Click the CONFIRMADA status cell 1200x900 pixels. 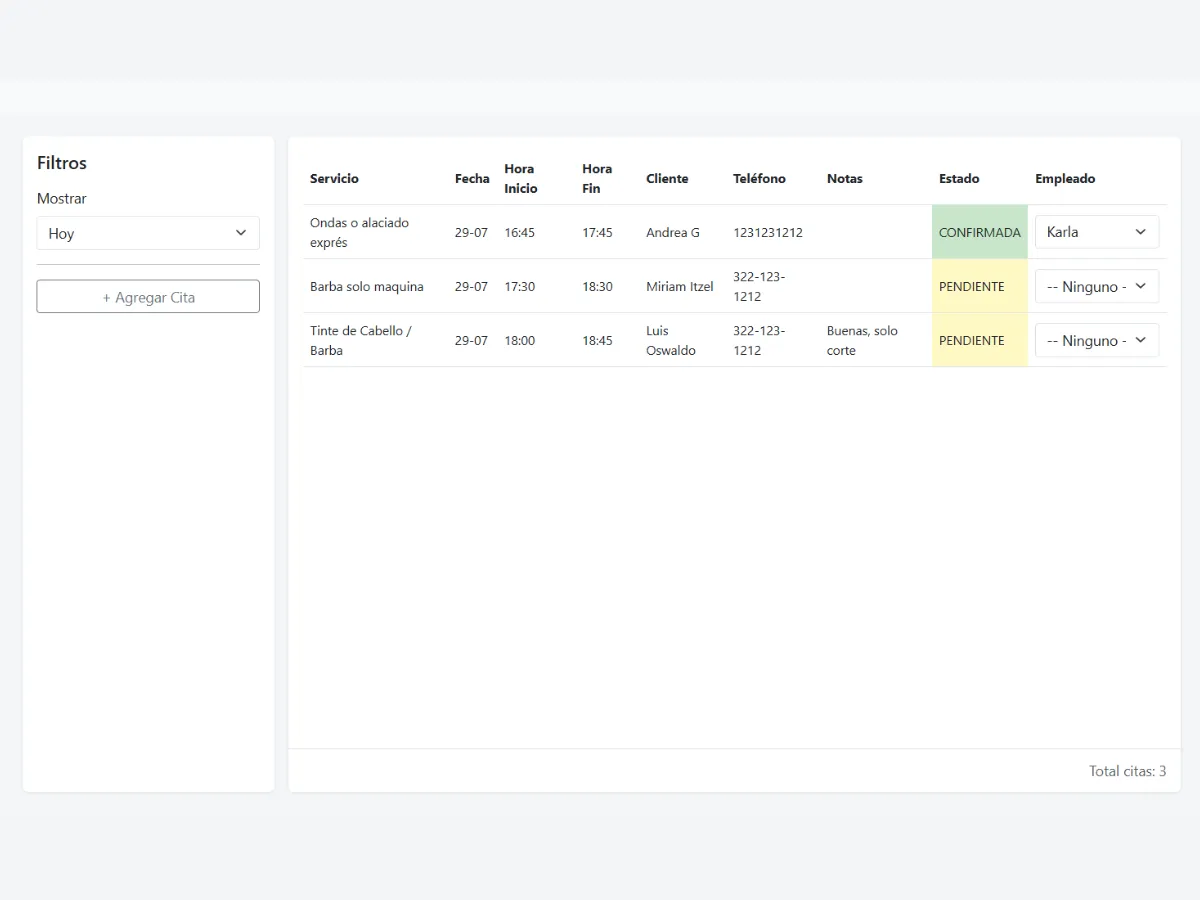point(979,232)
